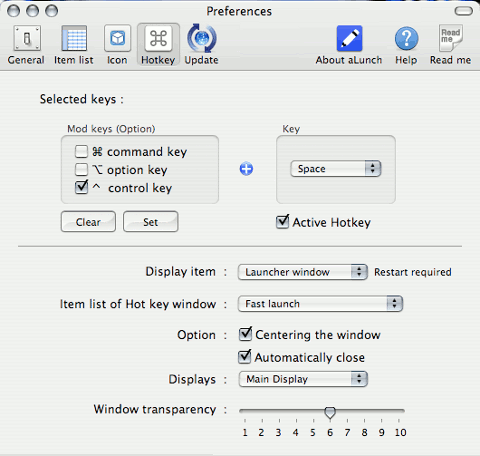Screen dimensions: 480x456
Task: Click the blue plus icon between panels
Action: click(246, 169)
